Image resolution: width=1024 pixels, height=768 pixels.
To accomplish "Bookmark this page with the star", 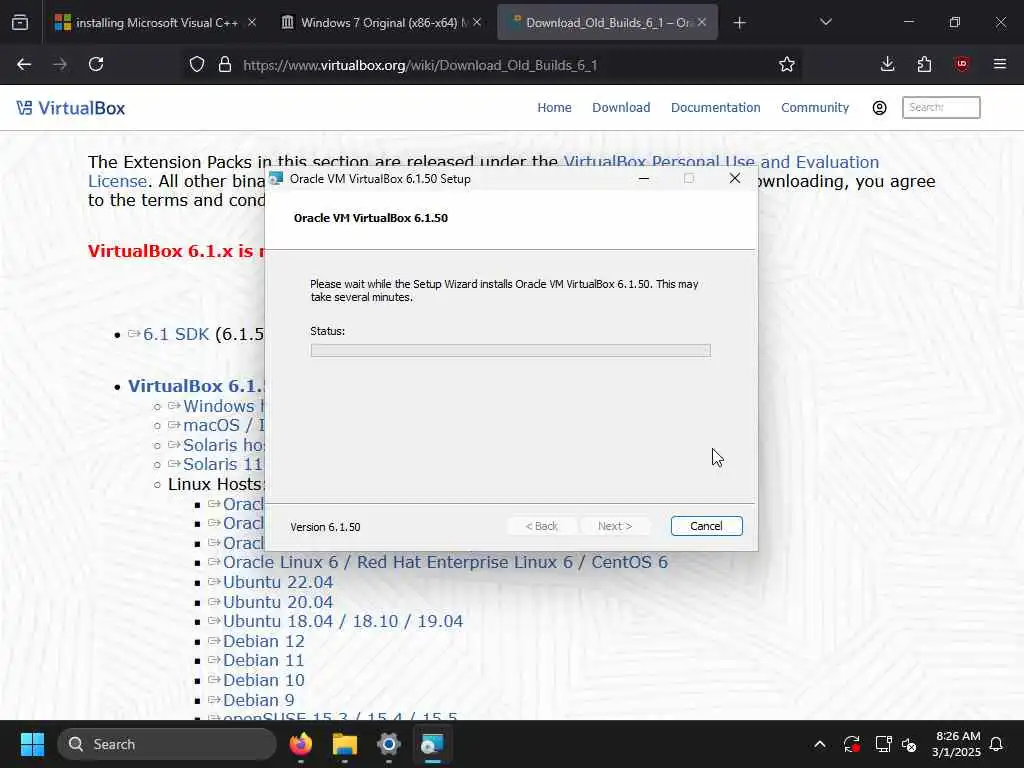I will (787, 65).
